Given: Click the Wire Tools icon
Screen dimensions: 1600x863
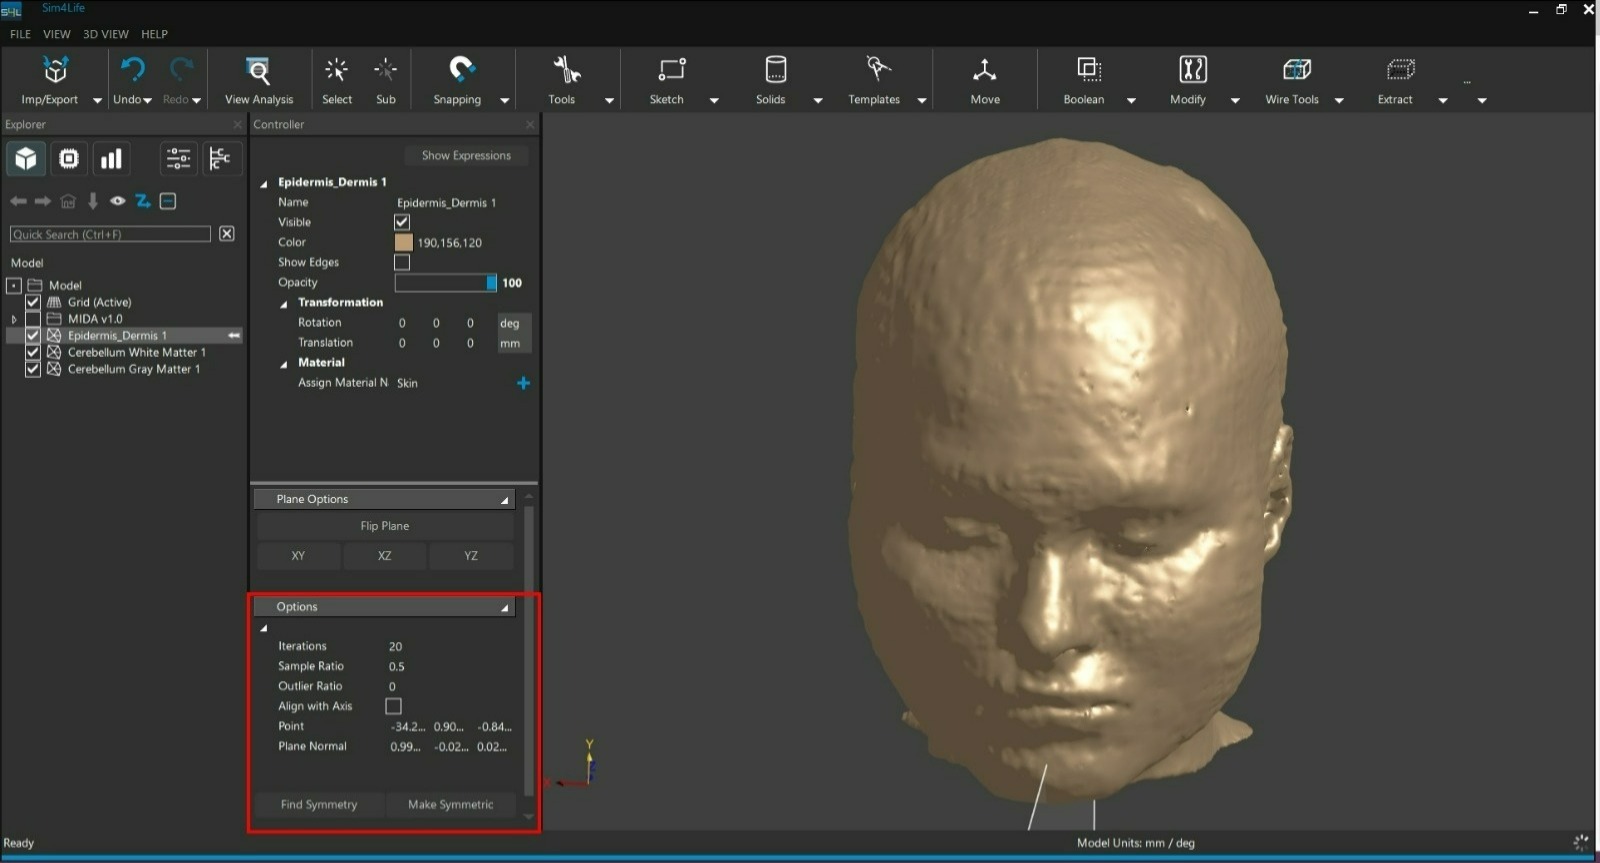Looking at the screenshot, I should coord(1295,70).
